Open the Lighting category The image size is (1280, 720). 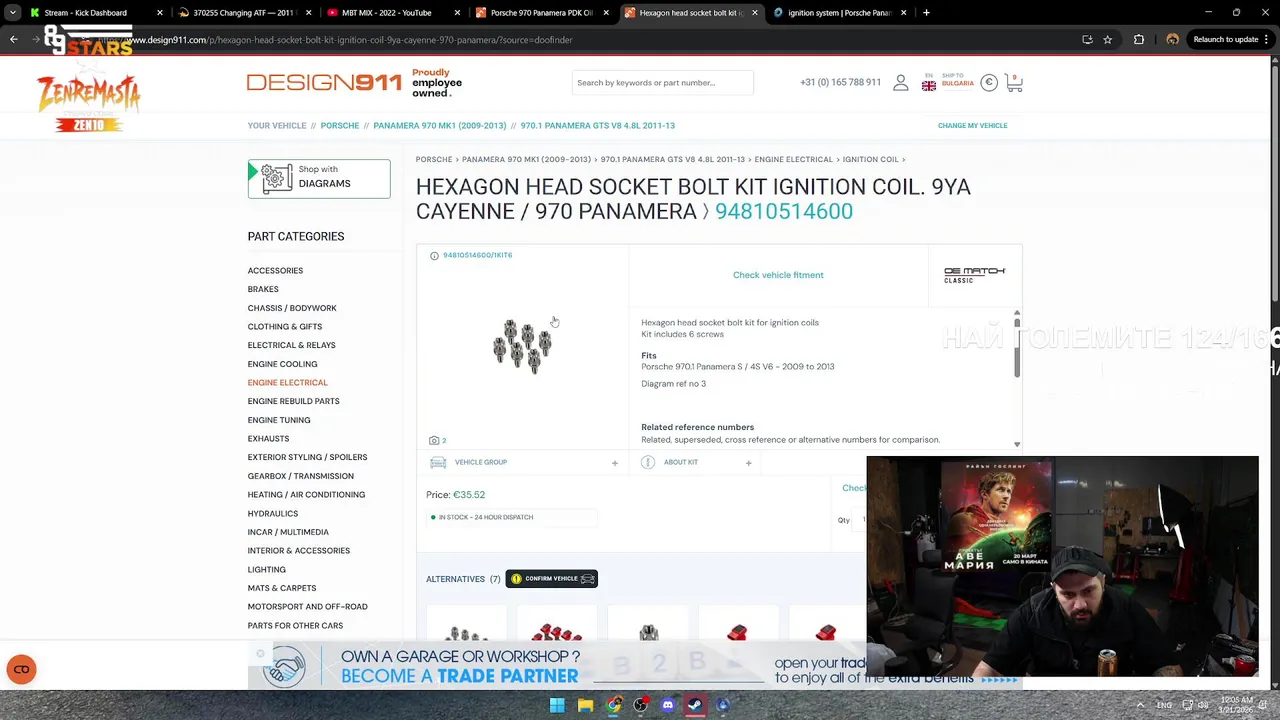[266, 570]
